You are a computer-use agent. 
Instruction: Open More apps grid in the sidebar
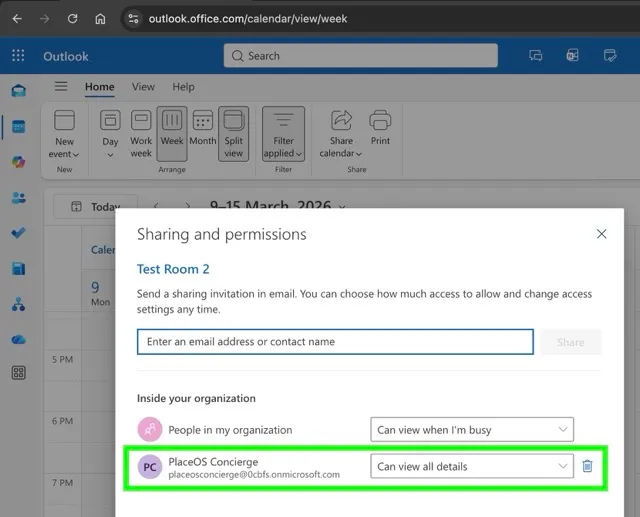(18, 373)
